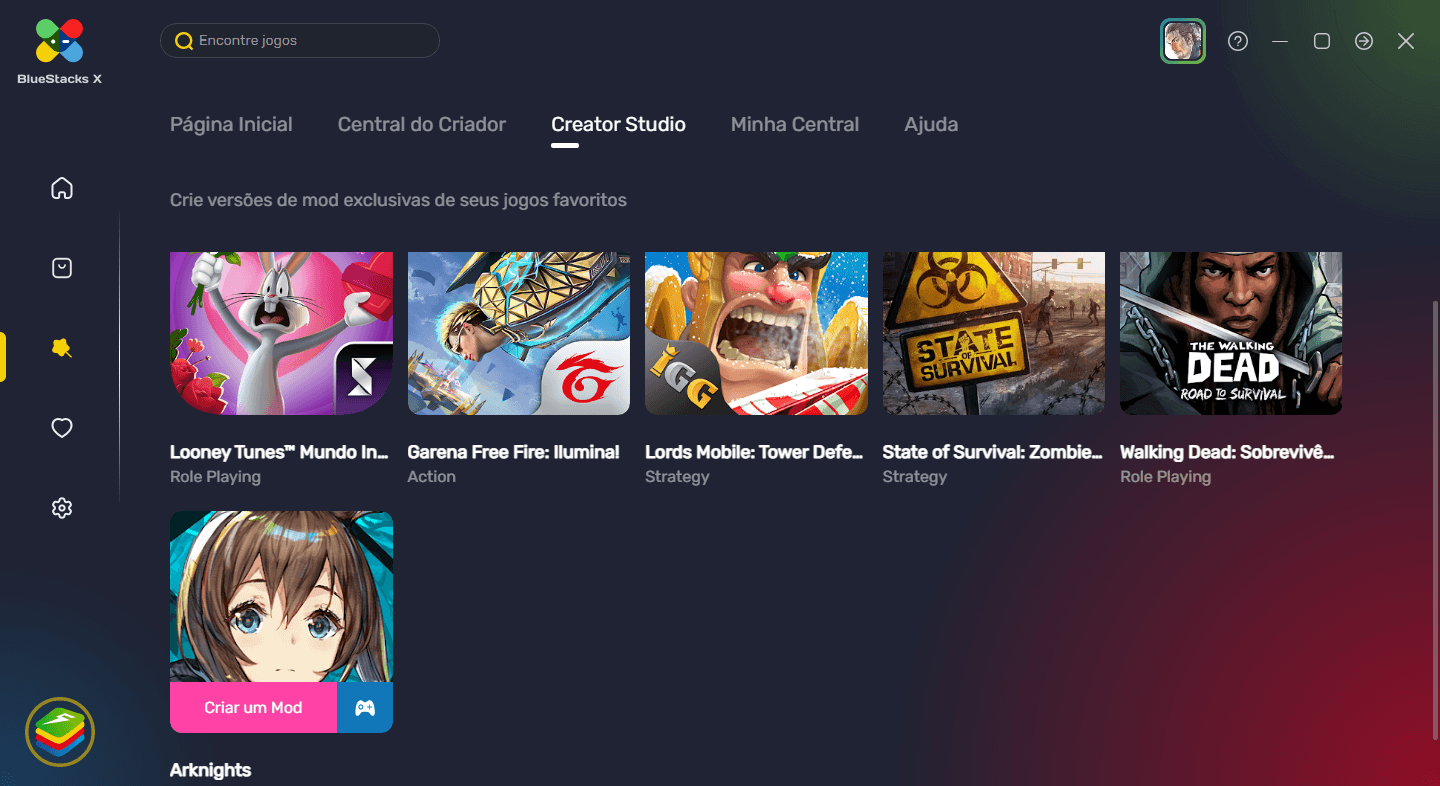The height and width of the screenshot is (786, 1440).
Task: Click Role Playing label under Walking Dead
Action: click(x=1165, y=477)
